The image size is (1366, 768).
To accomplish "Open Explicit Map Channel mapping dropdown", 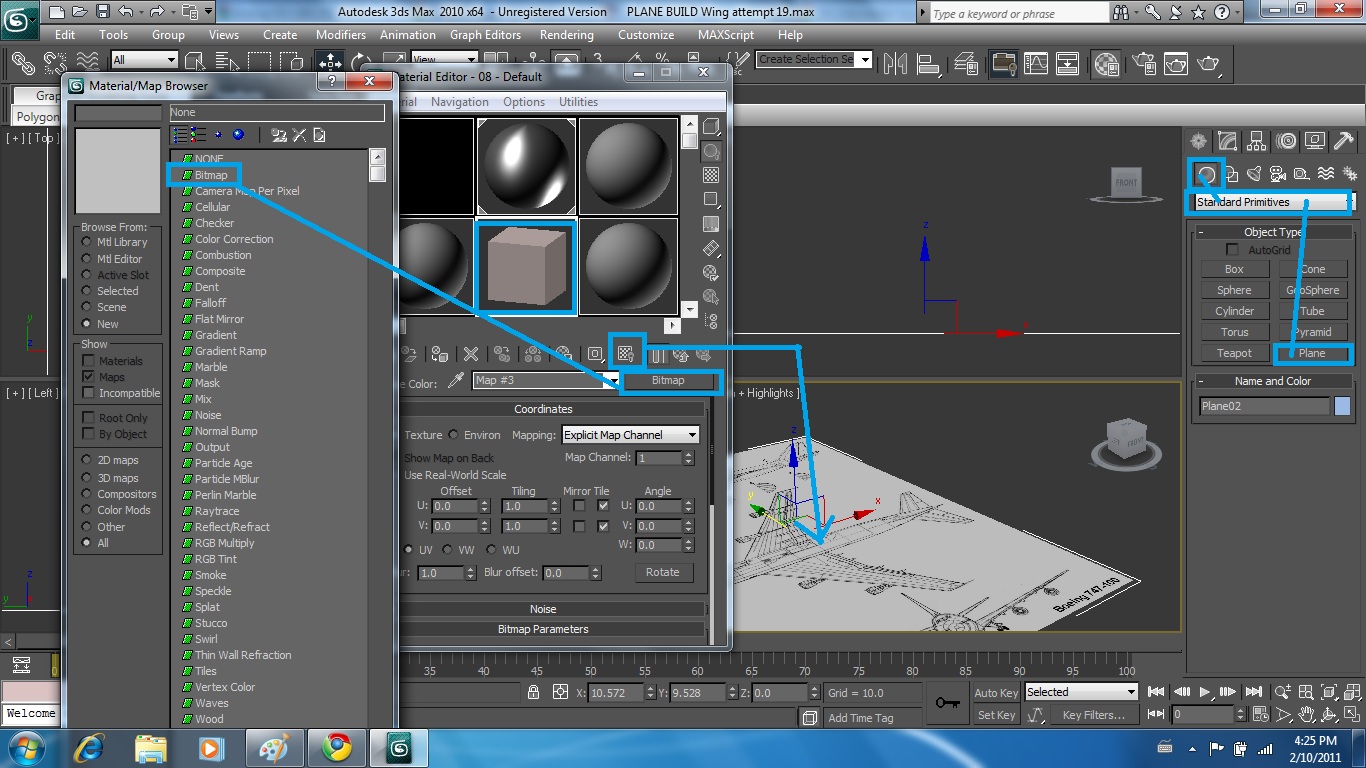I will click(x=630, y=435).
